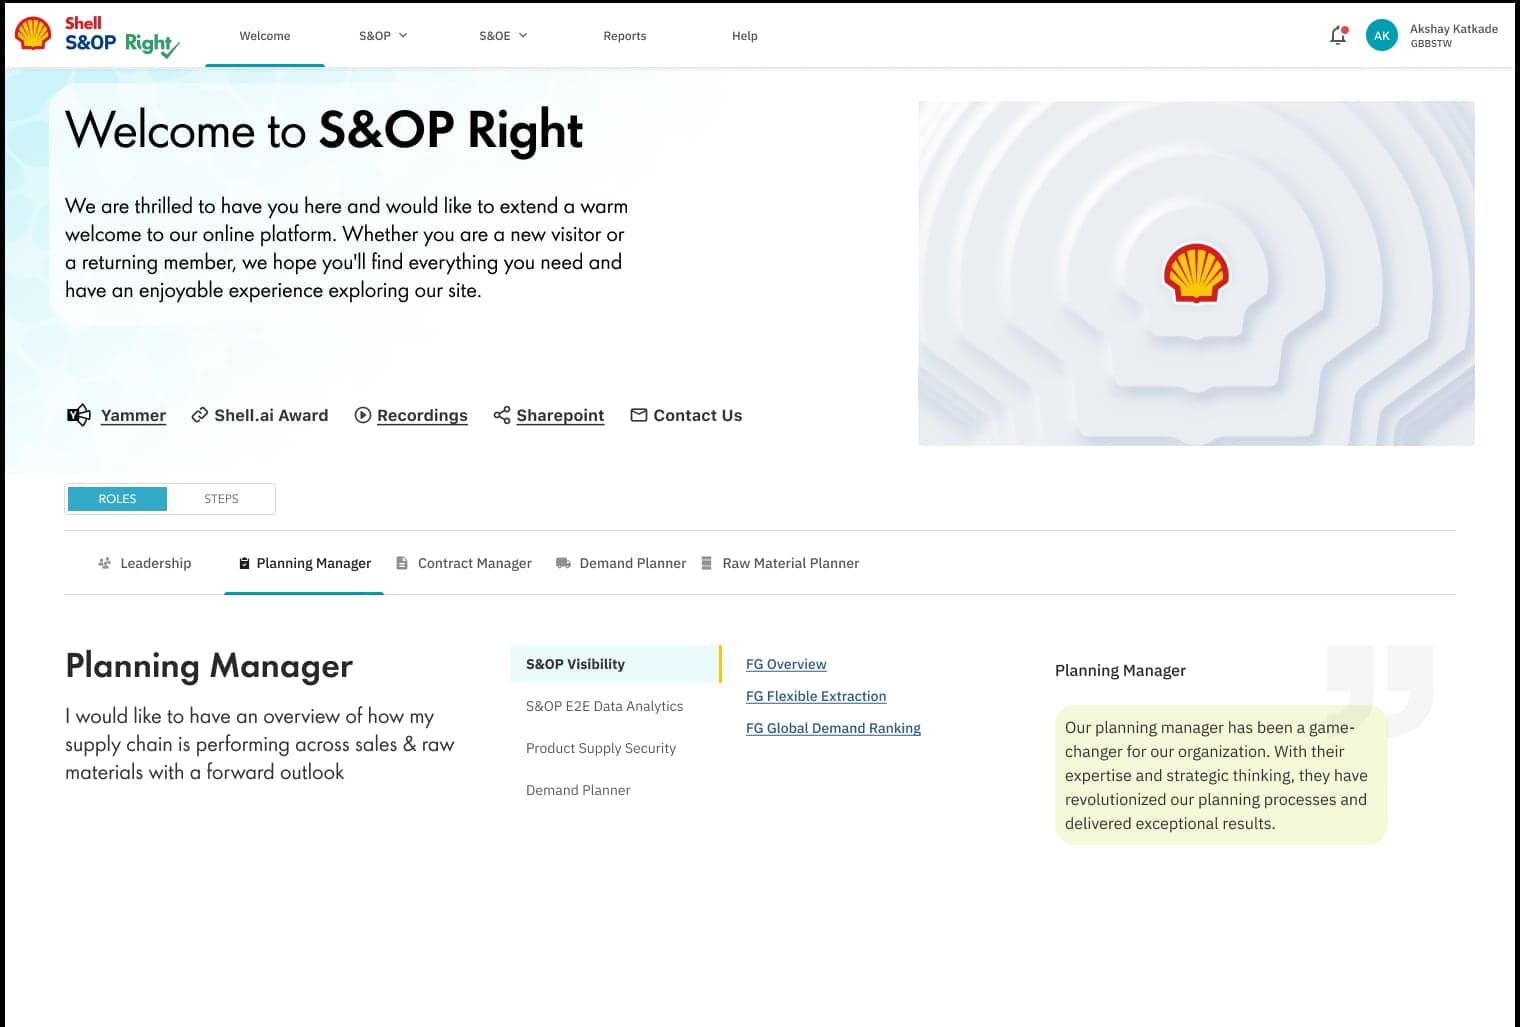Click the Shell emblem banner image

(x=1196, y=273)
